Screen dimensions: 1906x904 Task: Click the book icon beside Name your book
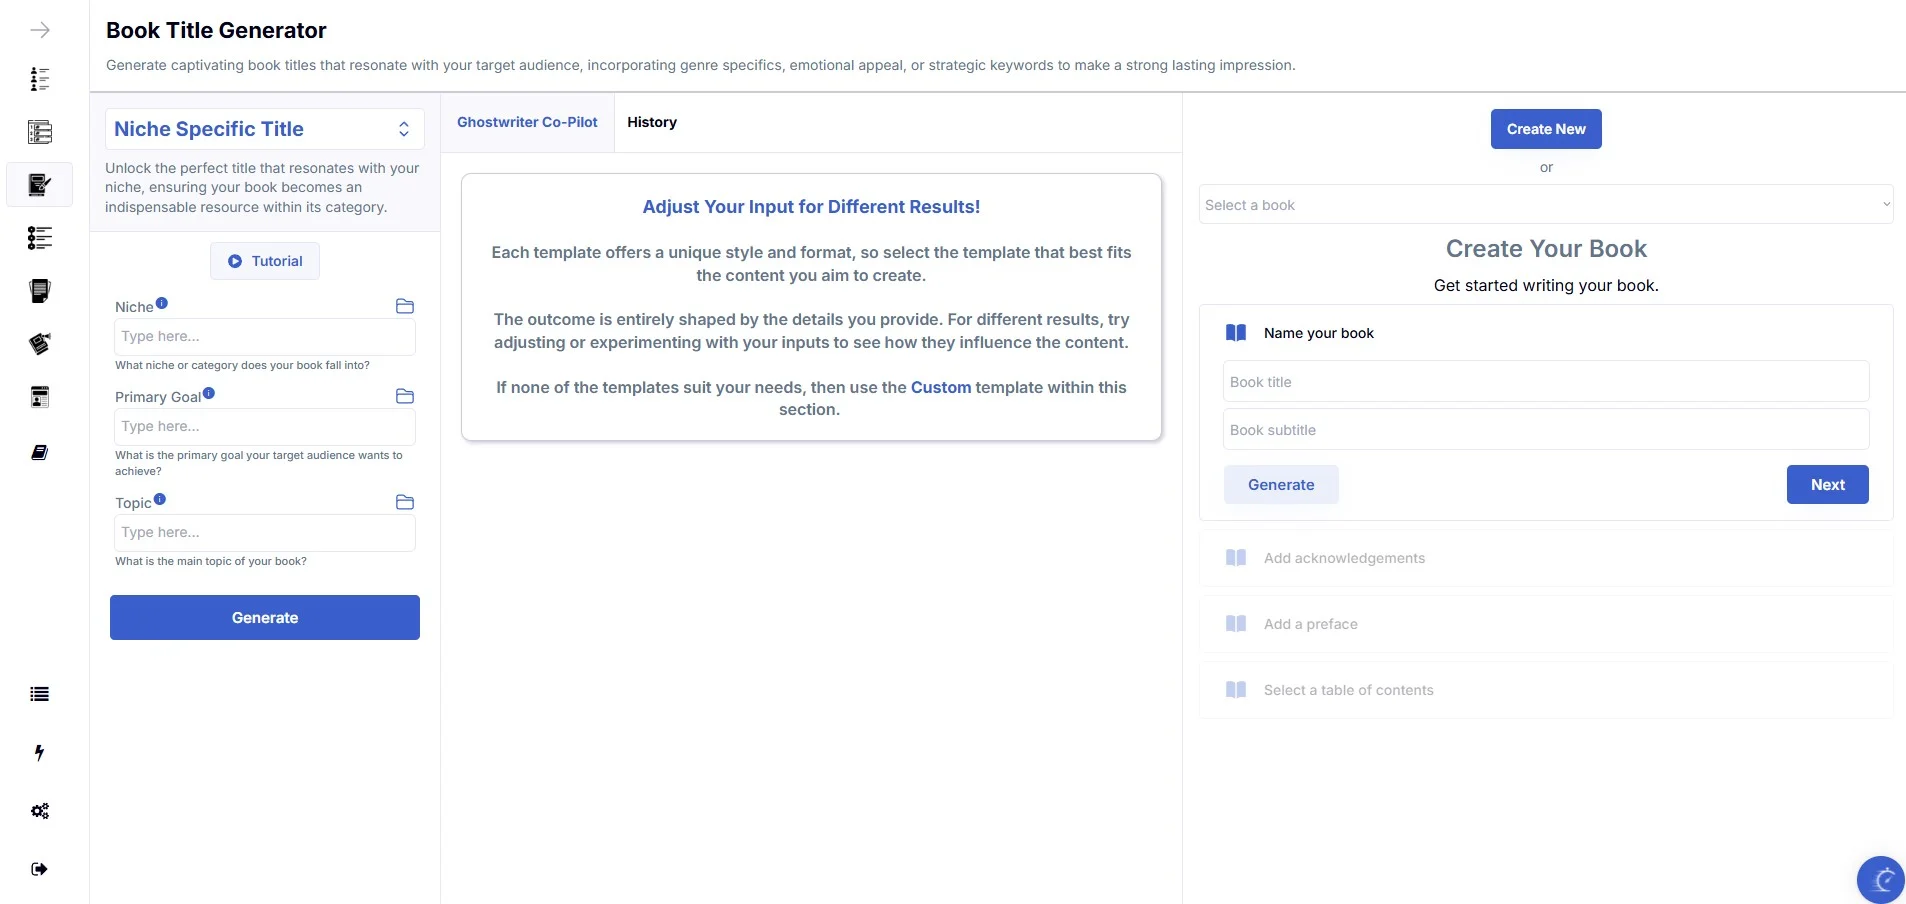(1236, 332)
